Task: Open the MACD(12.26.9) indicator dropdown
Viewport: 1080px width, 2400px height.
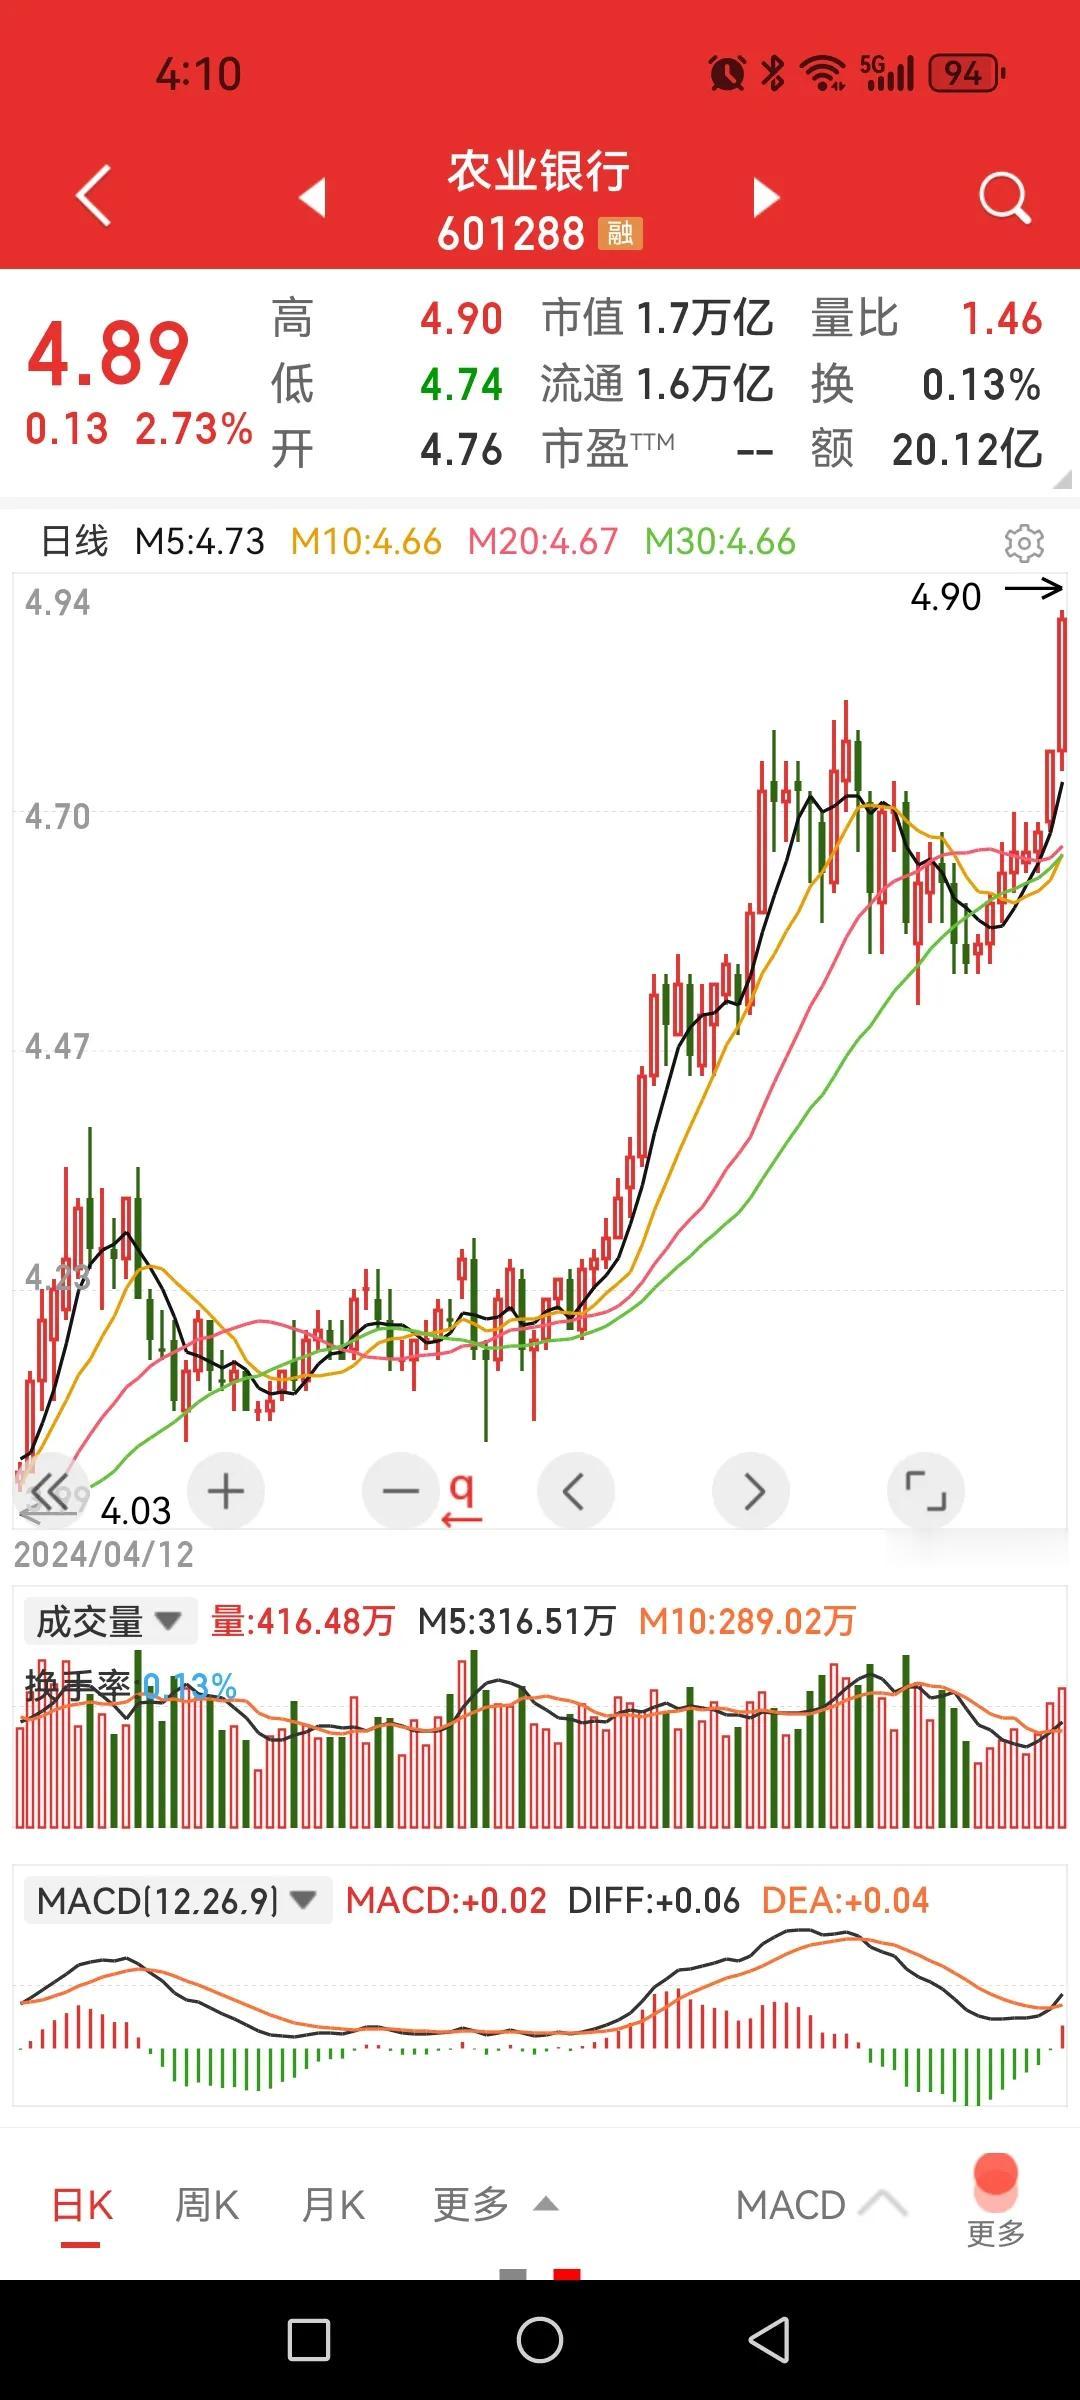Action: (178, 1900)
